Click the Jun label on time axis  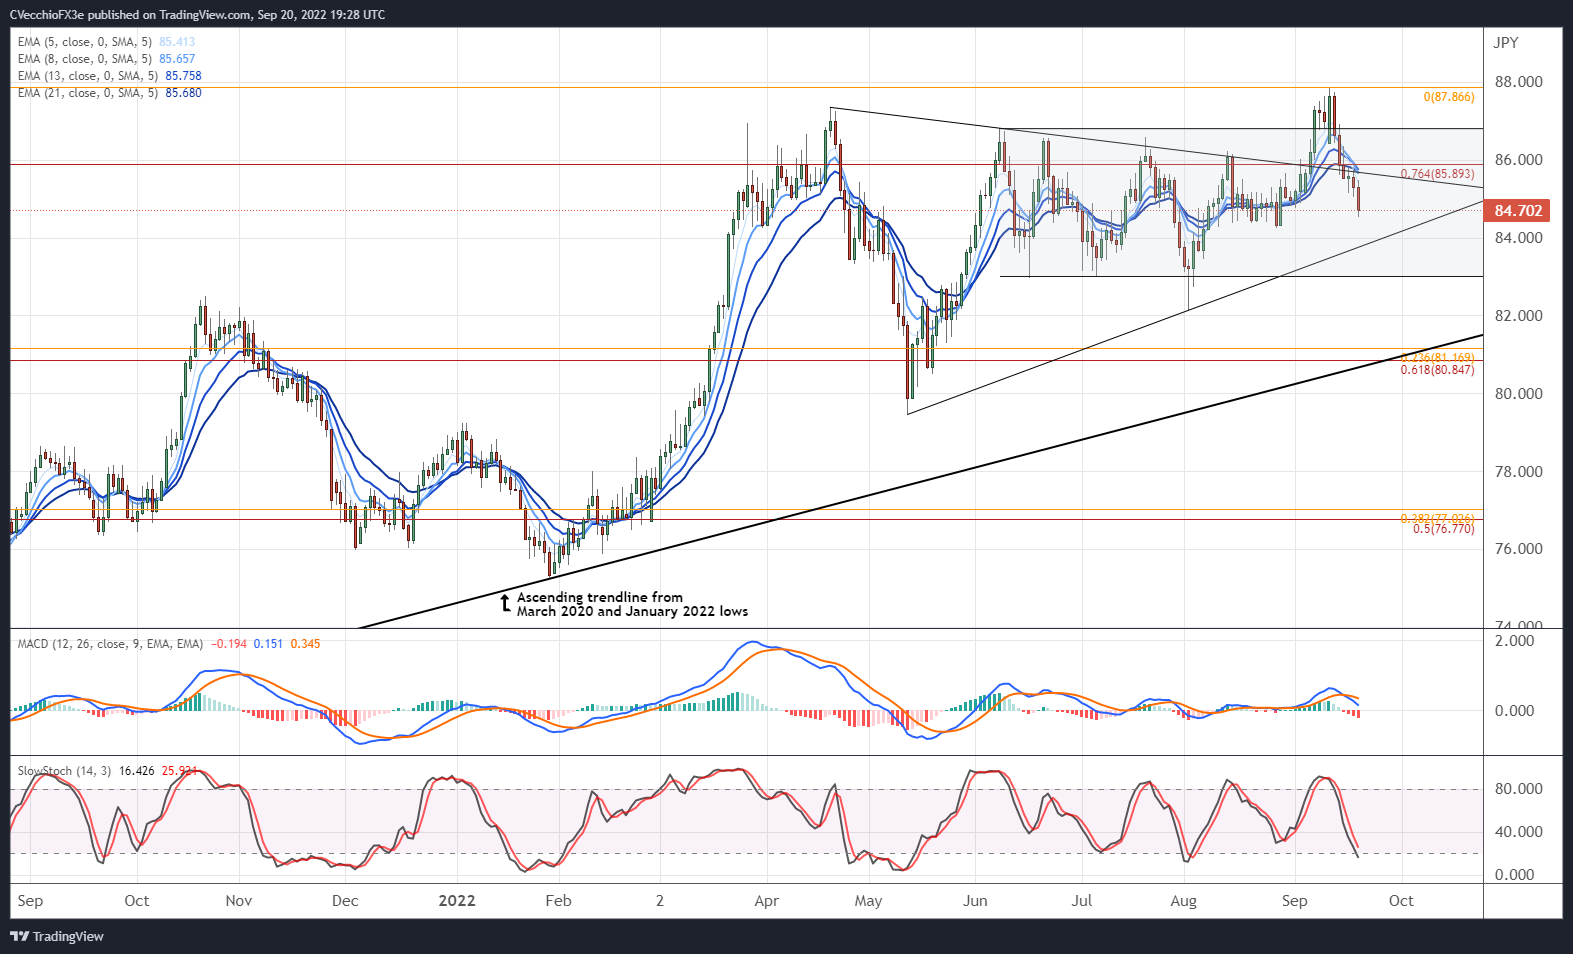(x=975, y=901)
